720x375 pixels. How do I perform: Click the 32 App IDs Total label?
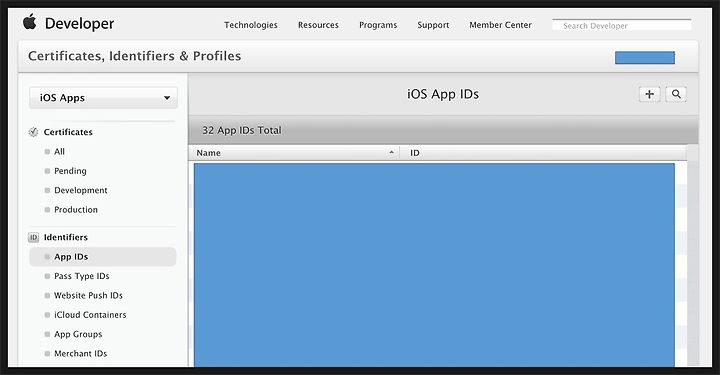242,130
